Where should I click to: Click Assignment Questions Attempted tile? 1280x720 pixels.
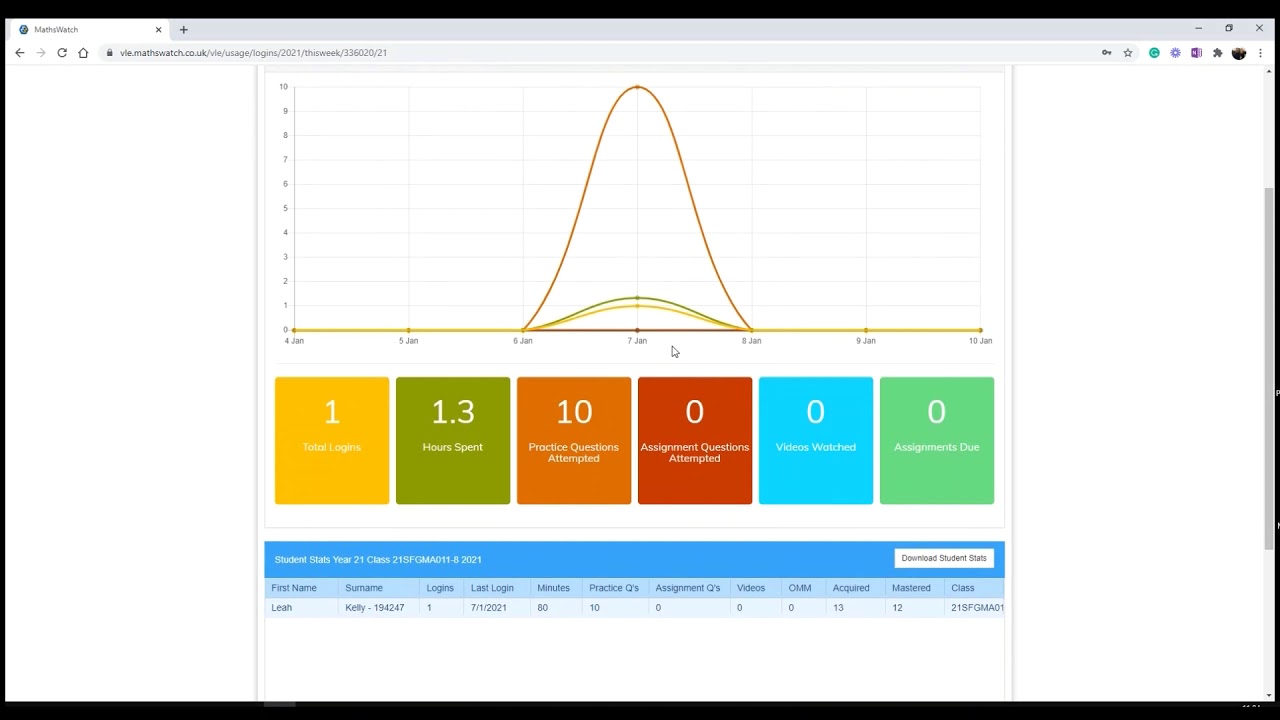[695, 441]
